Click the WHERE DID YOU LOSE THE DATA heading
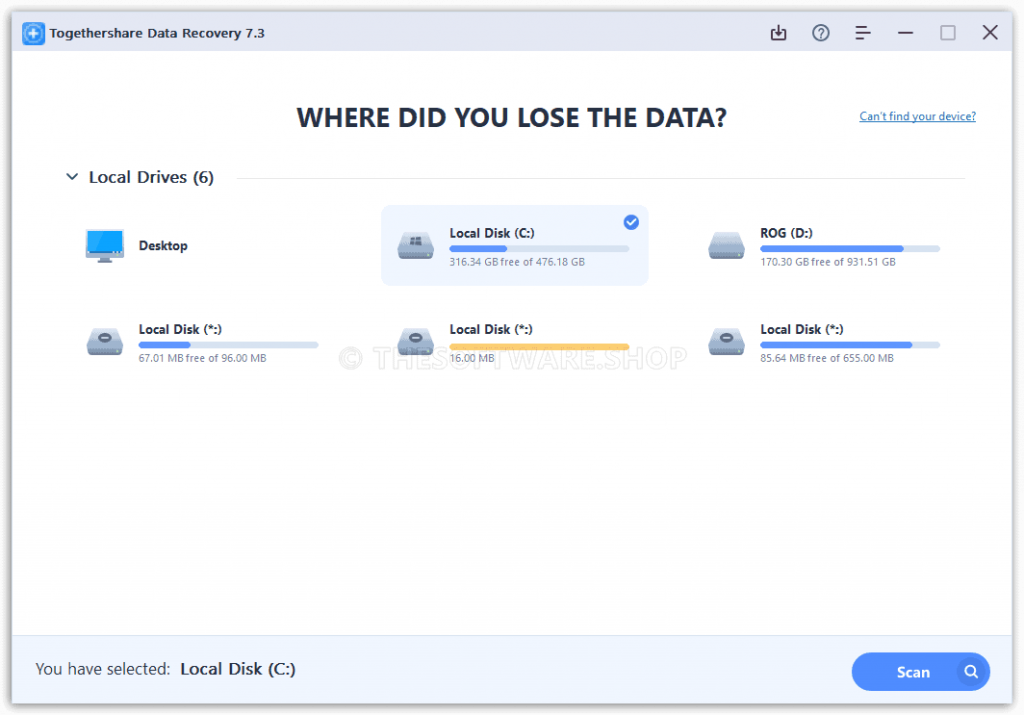Viewport: 1024px width, 715px height. 511,118
